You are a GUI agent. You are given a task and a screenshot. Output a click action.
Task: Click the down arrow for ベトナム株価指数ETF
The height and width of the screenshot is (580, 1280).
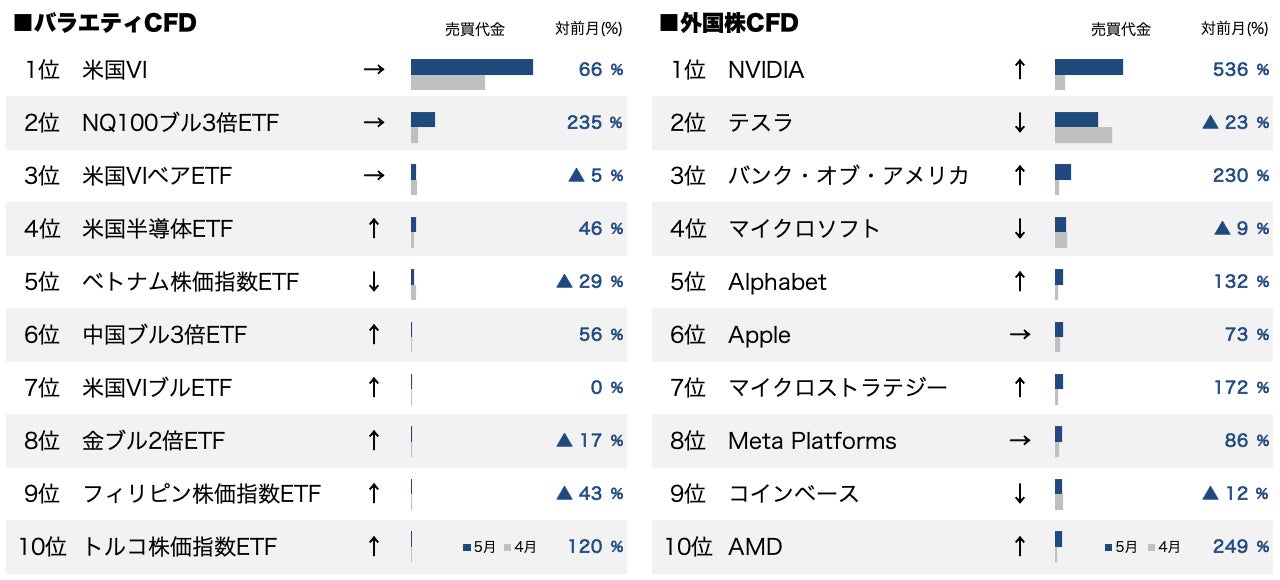[x=374, y=282]
